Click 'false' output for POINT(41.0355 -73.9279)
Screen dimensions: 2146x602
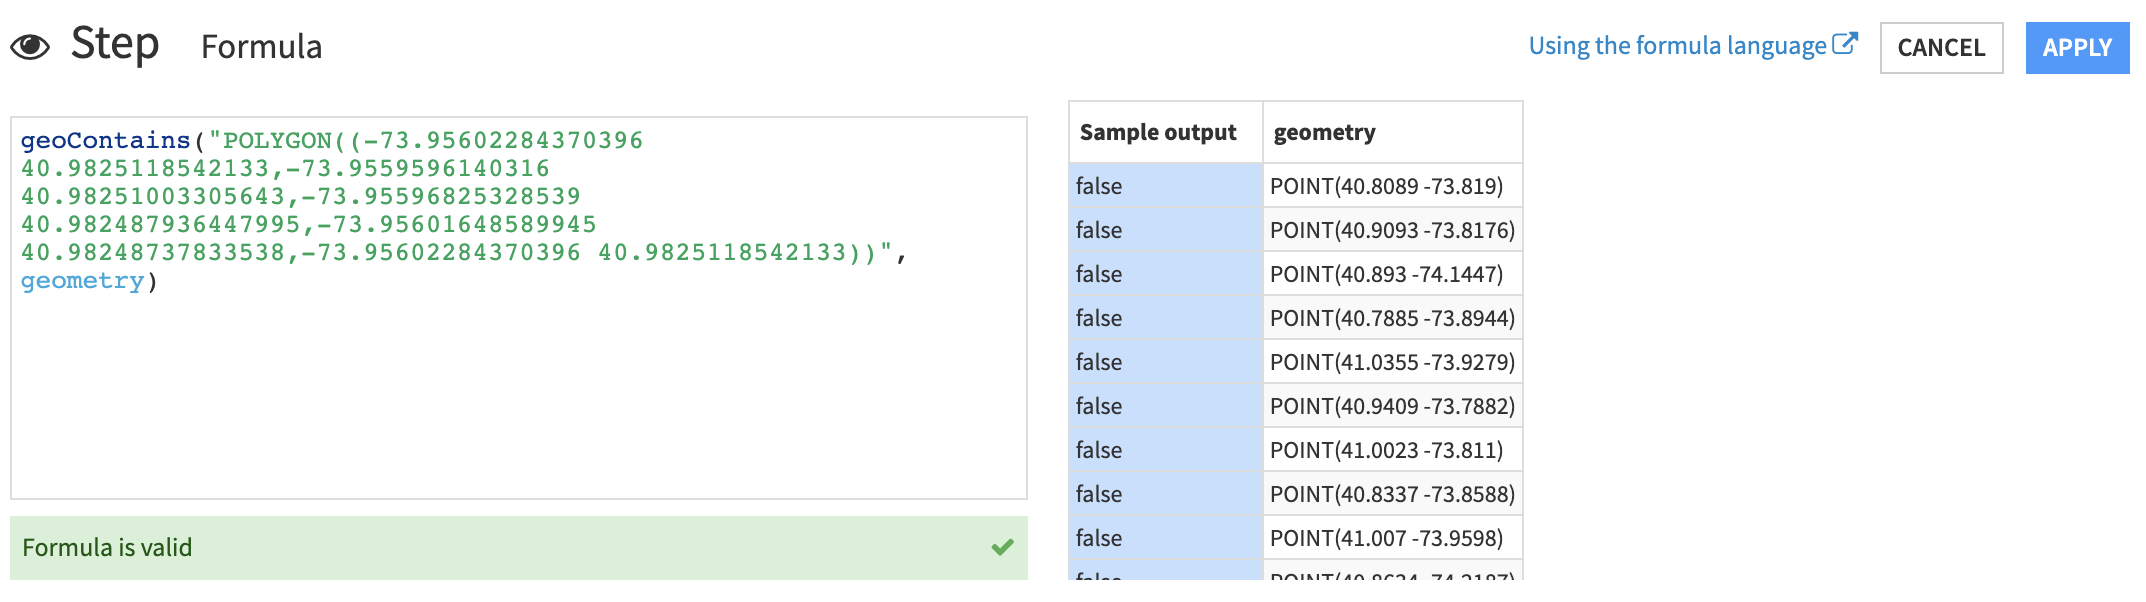click(x=1166, y=362)
